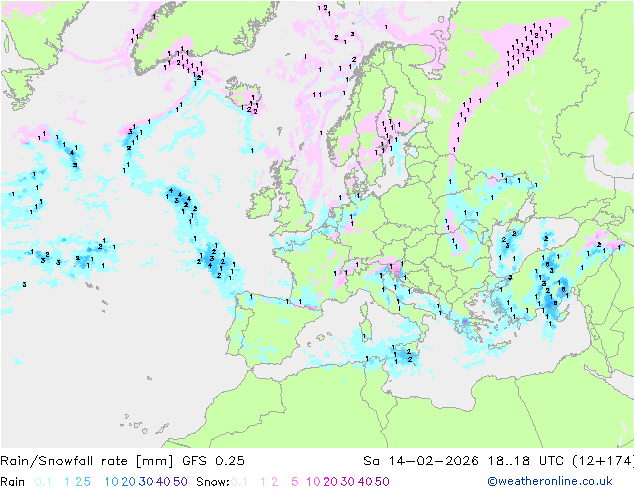Click the 'Snow:' legend label
The image size is (634, 490).
tap(213, 482)
